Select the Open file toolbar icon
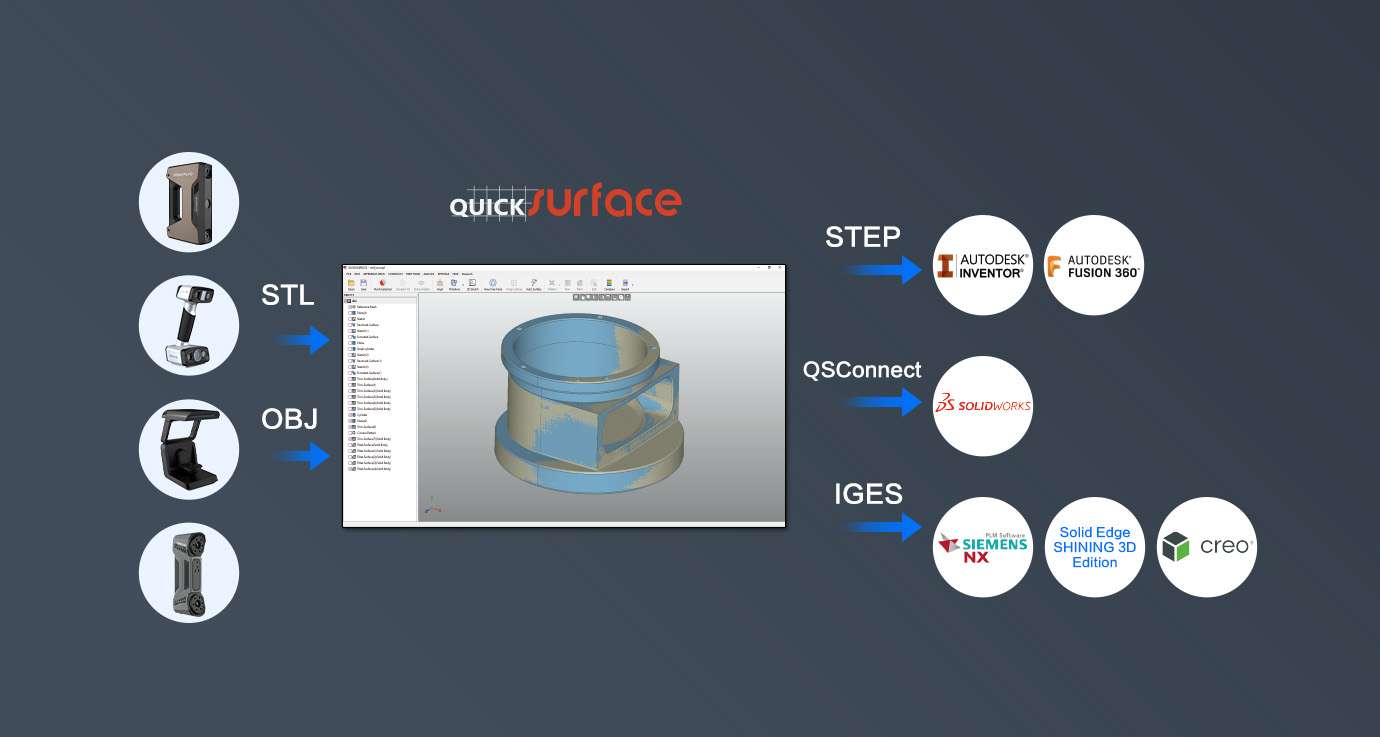The width and height of the screenshot is (1380, 737). point(350,283)
